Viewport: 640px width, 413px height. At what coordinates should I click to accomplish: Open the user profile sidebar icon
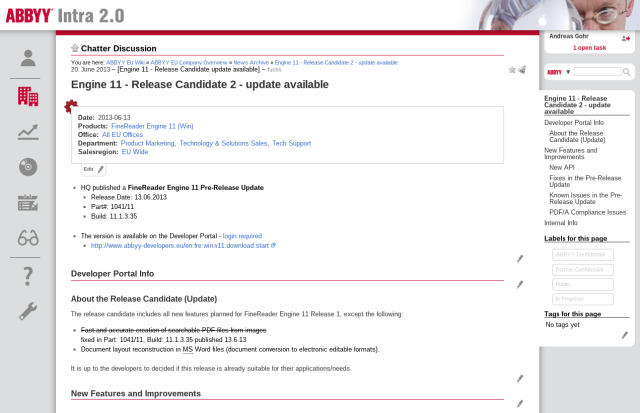pyautogui.click(x=28, y=58)
